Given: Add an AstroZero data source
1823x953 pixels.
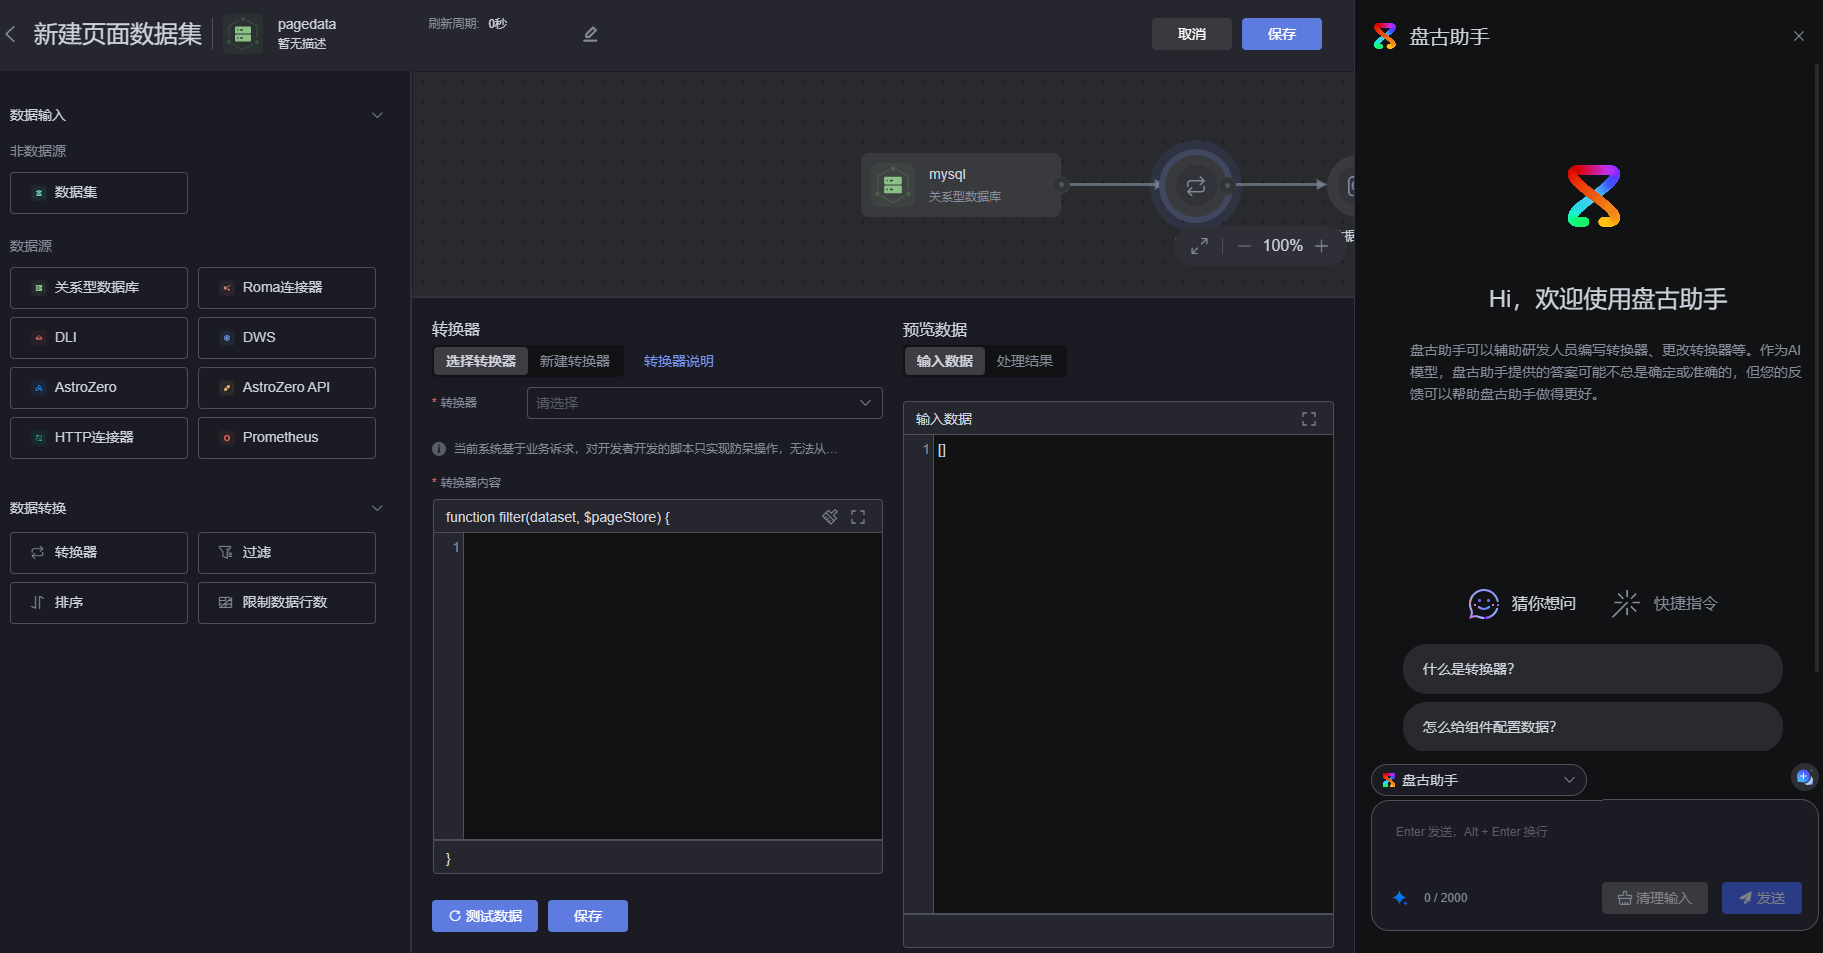Looking at the screenshot, I should pos(99,388).
